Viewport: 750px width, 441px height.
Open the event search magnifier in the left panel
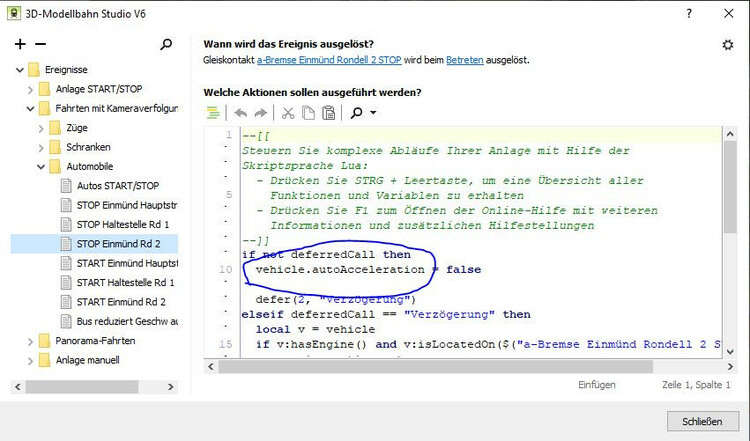166,44
